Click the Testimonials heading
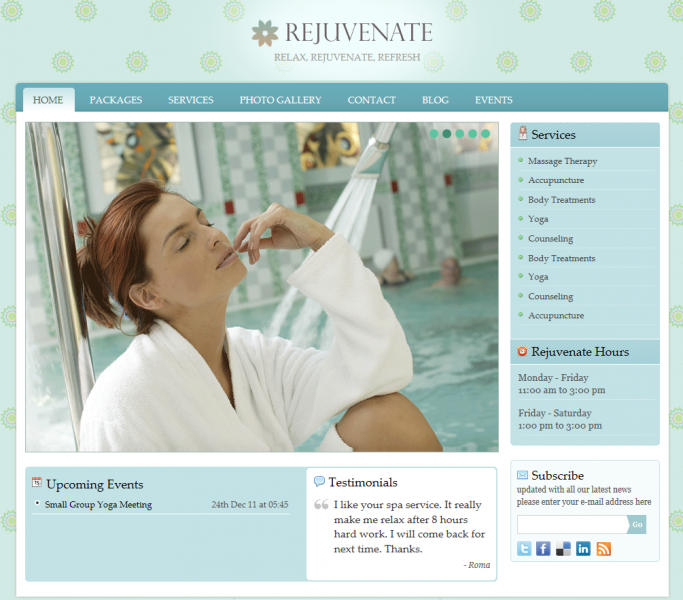The width and height of the screenshot is (683, 600). (x=363, y=482)
